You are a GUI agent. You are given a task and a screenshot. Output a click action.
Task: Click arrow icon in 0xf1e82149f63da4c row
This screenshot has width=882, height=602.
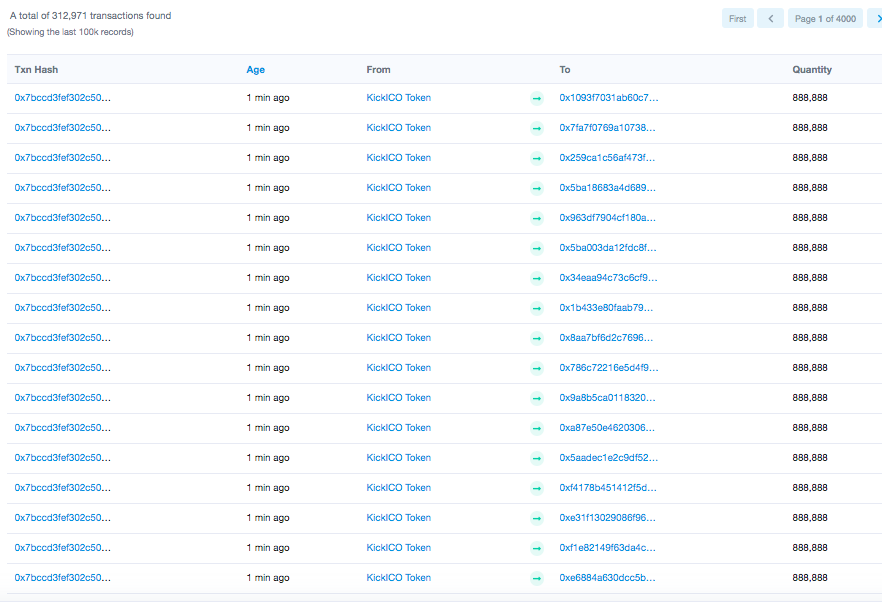(537, 549)
